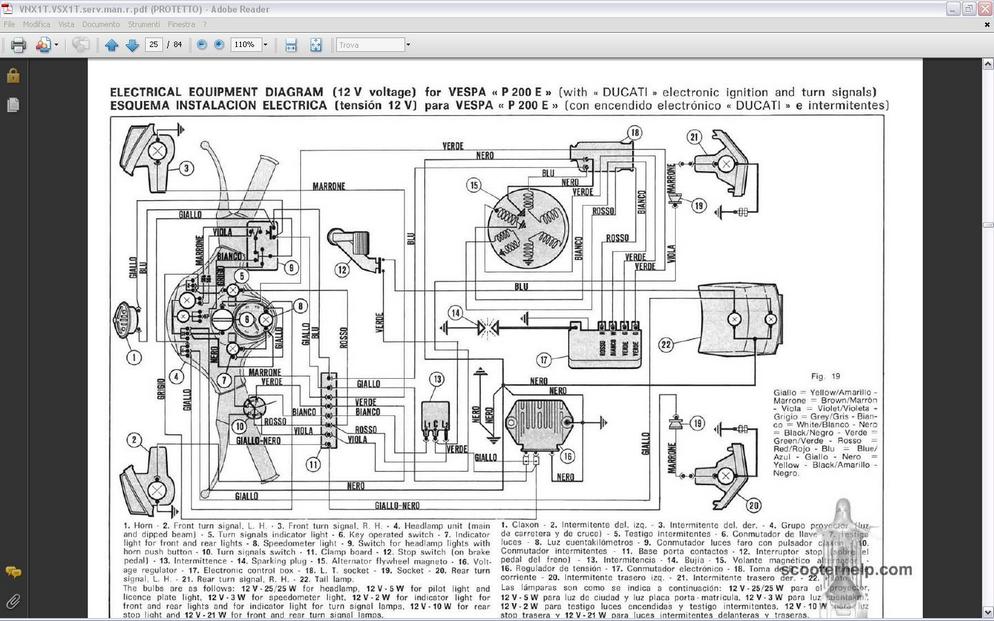Open the Finestra menu
The width and height of the screenshot is (994, 621).
pyautogui.click(x=181, y=23)
